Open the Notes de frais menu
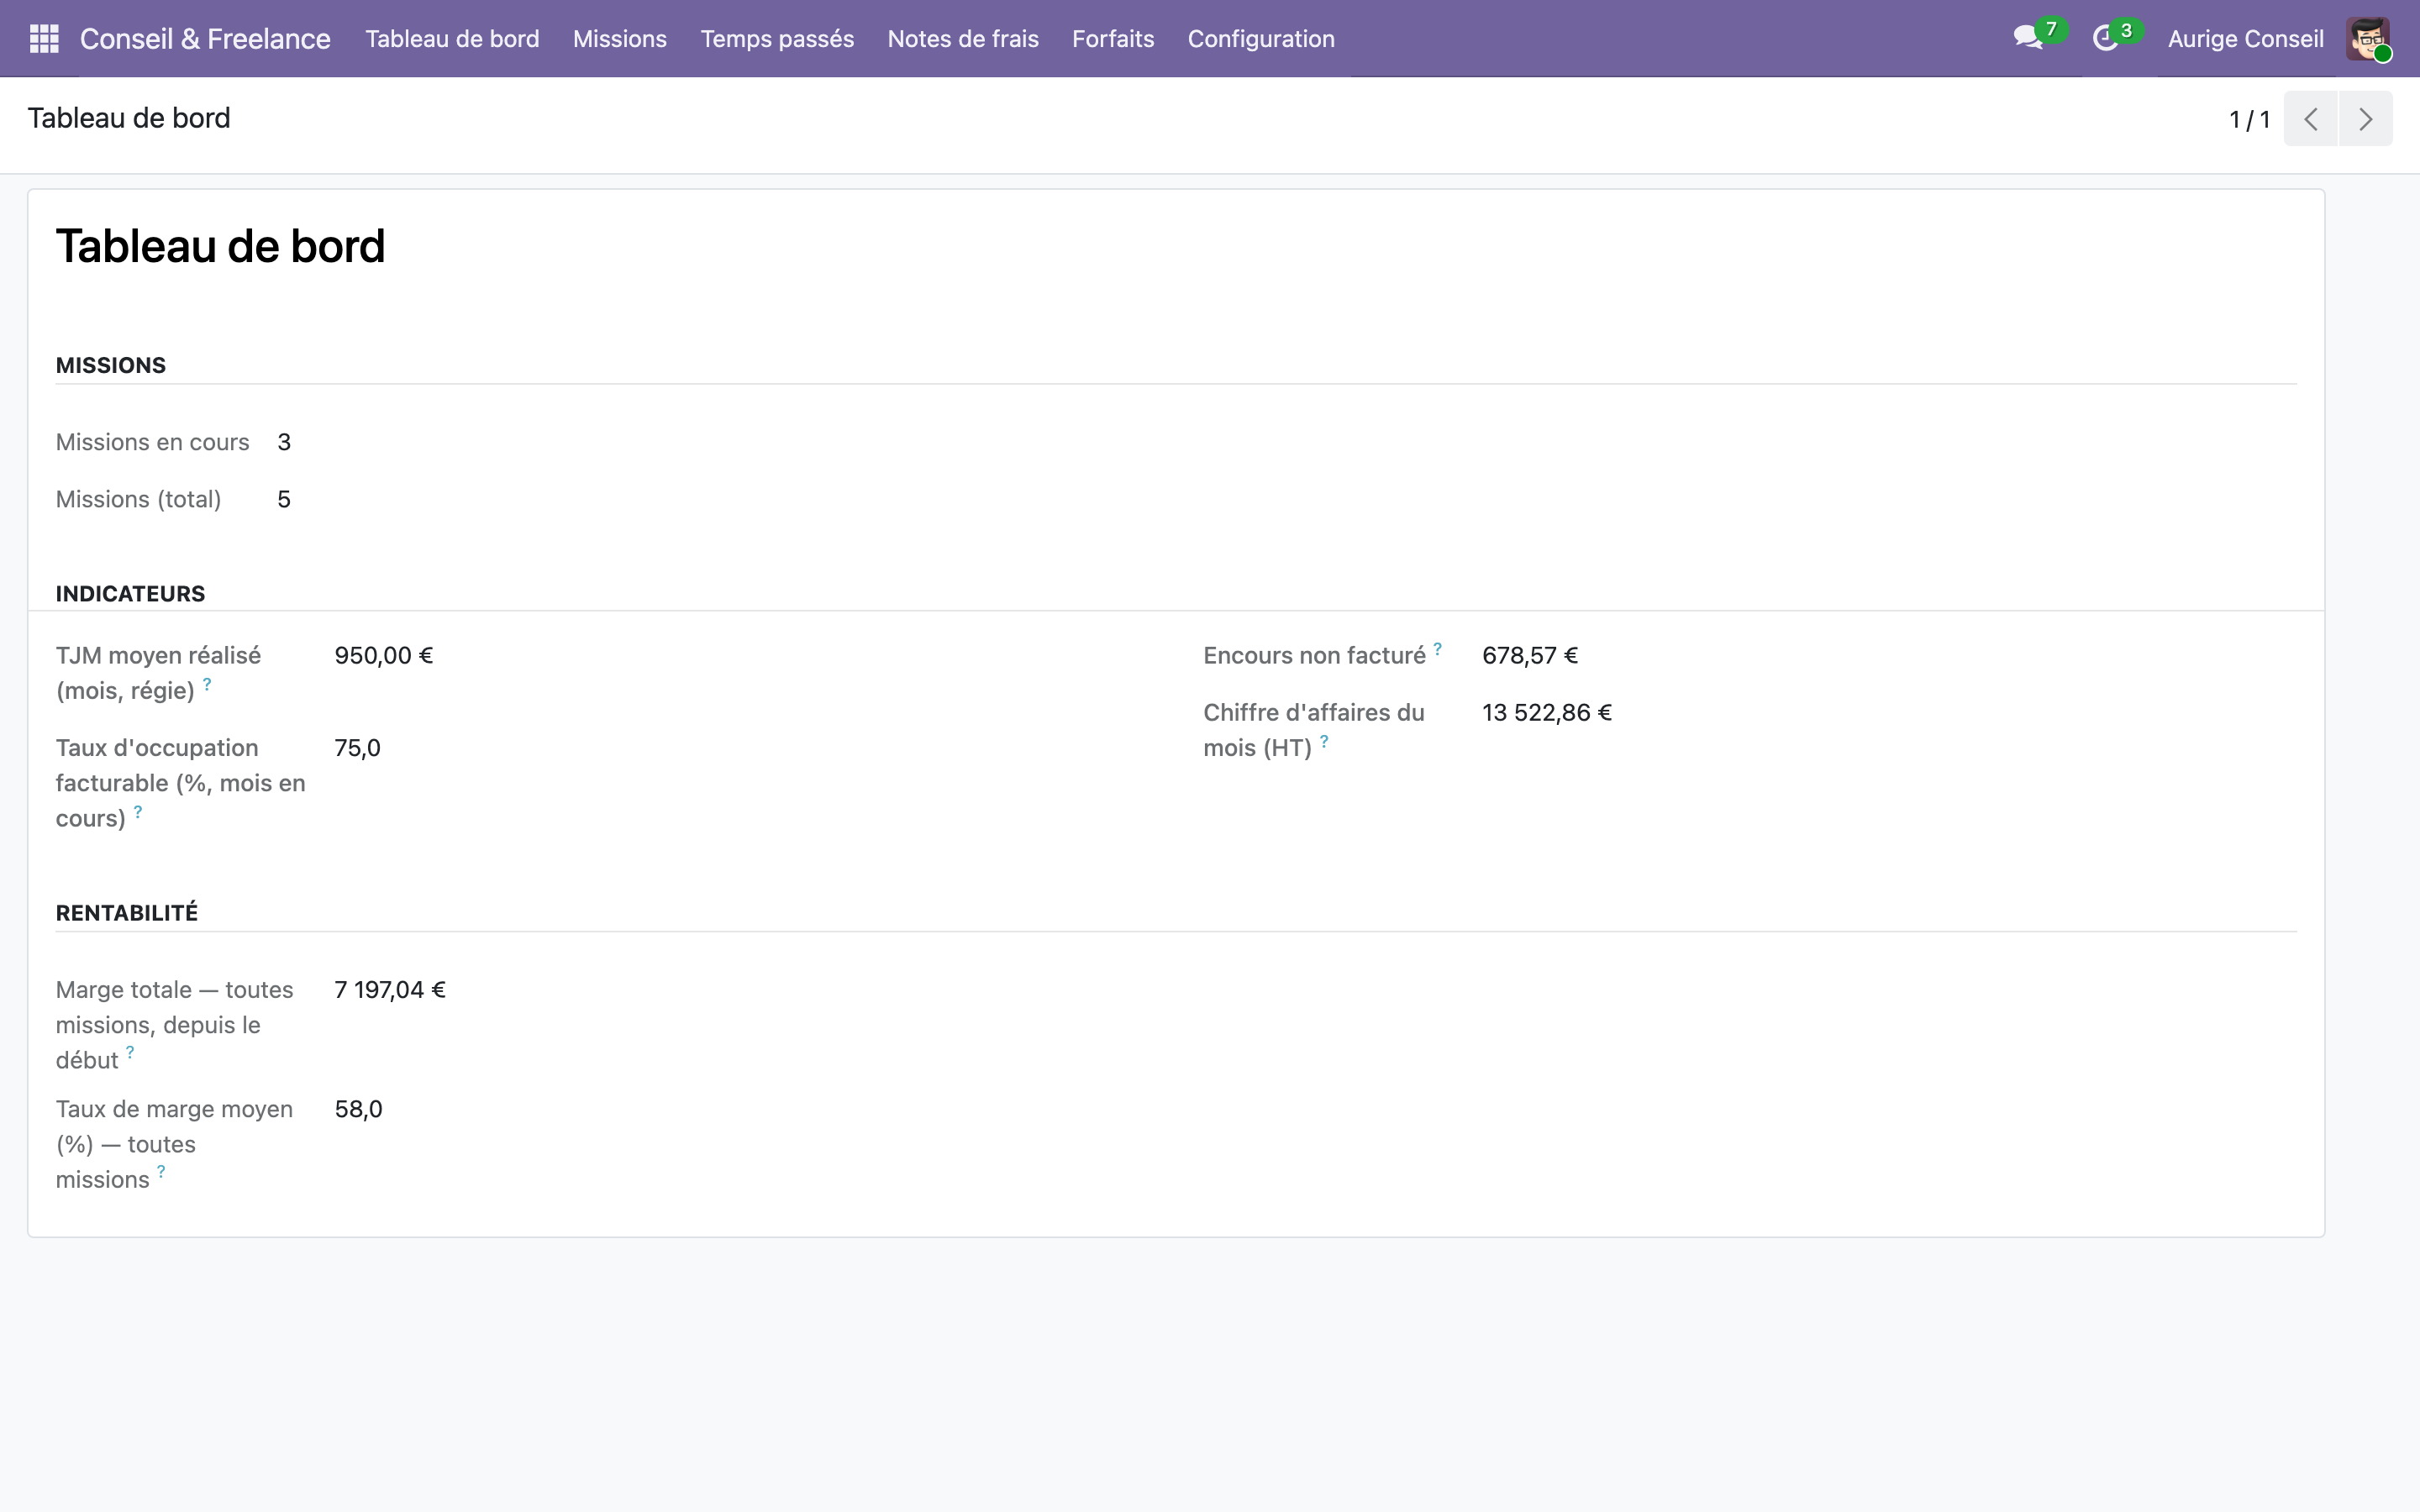This screenshot has width=2420, height=1512. click(x=962, y=38)
